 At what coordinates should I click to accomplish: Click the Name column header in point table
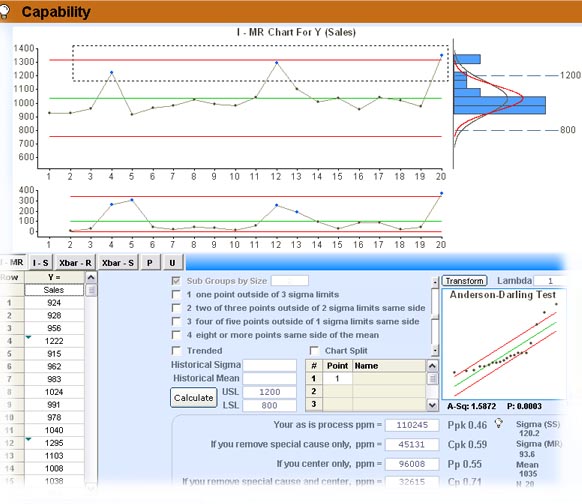tap(389, 366)
